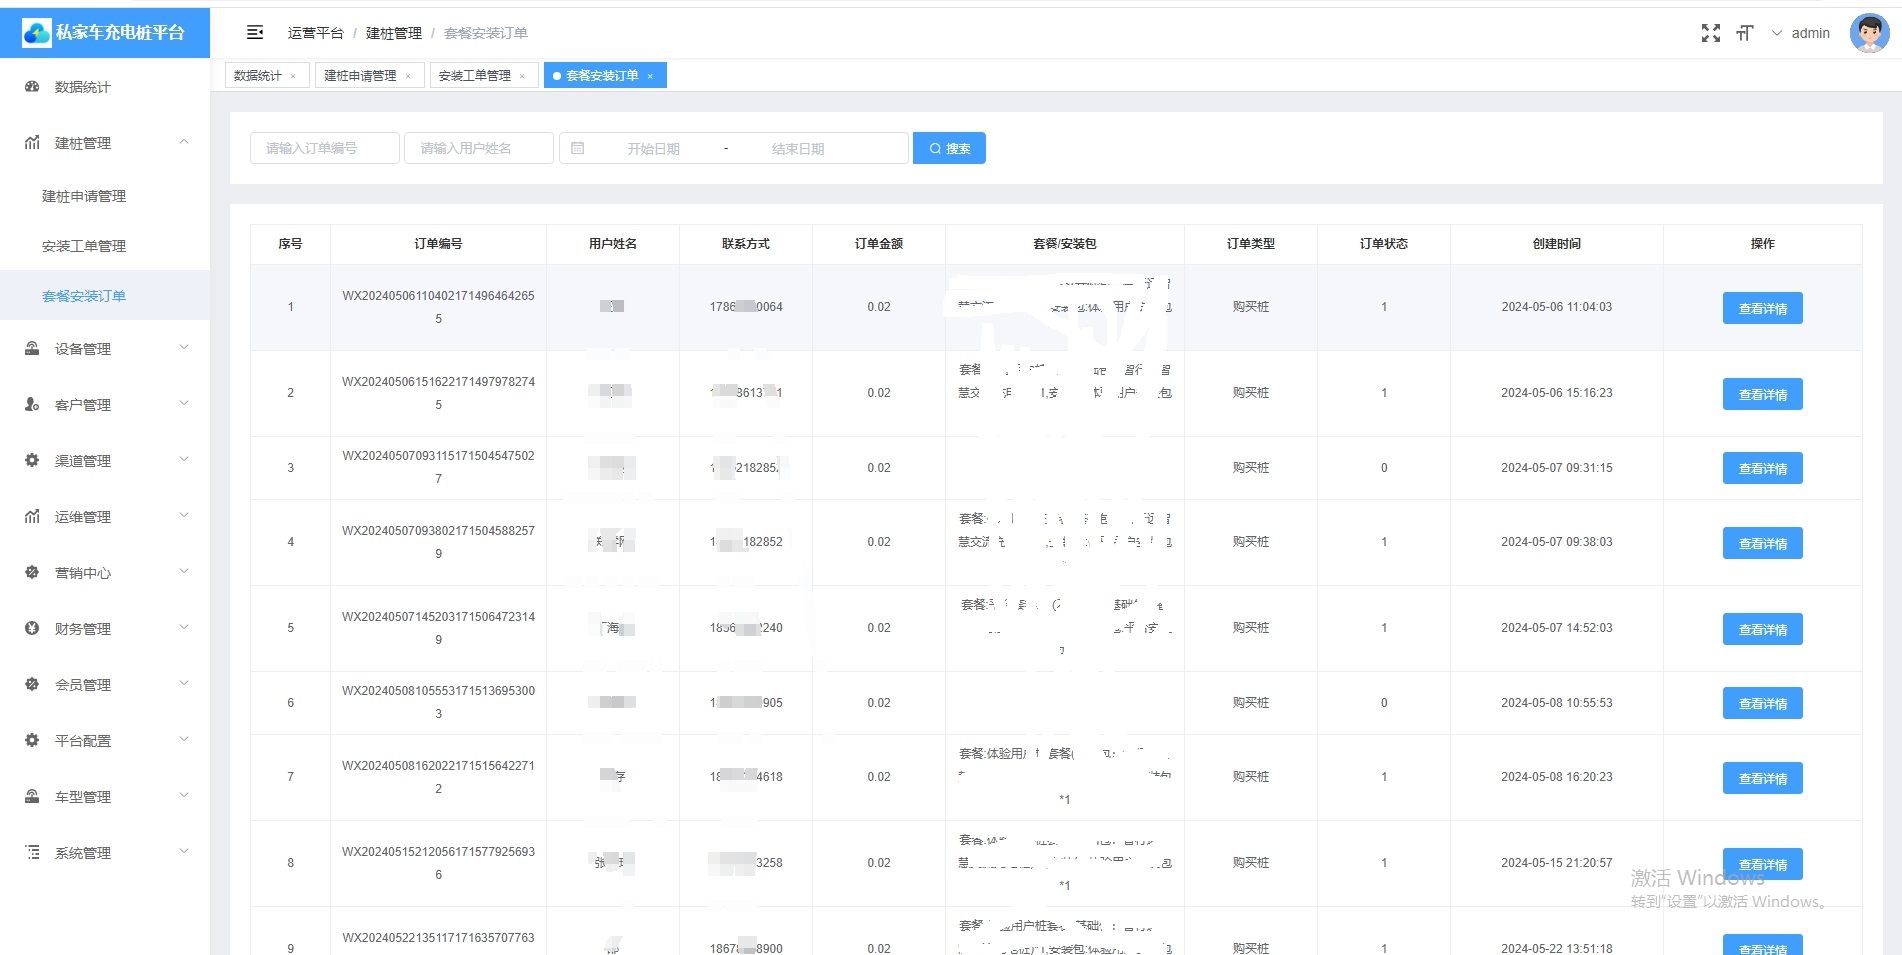
Task: Expand the 渠道管理 menu chevron
Action: [x=184, y=460]
